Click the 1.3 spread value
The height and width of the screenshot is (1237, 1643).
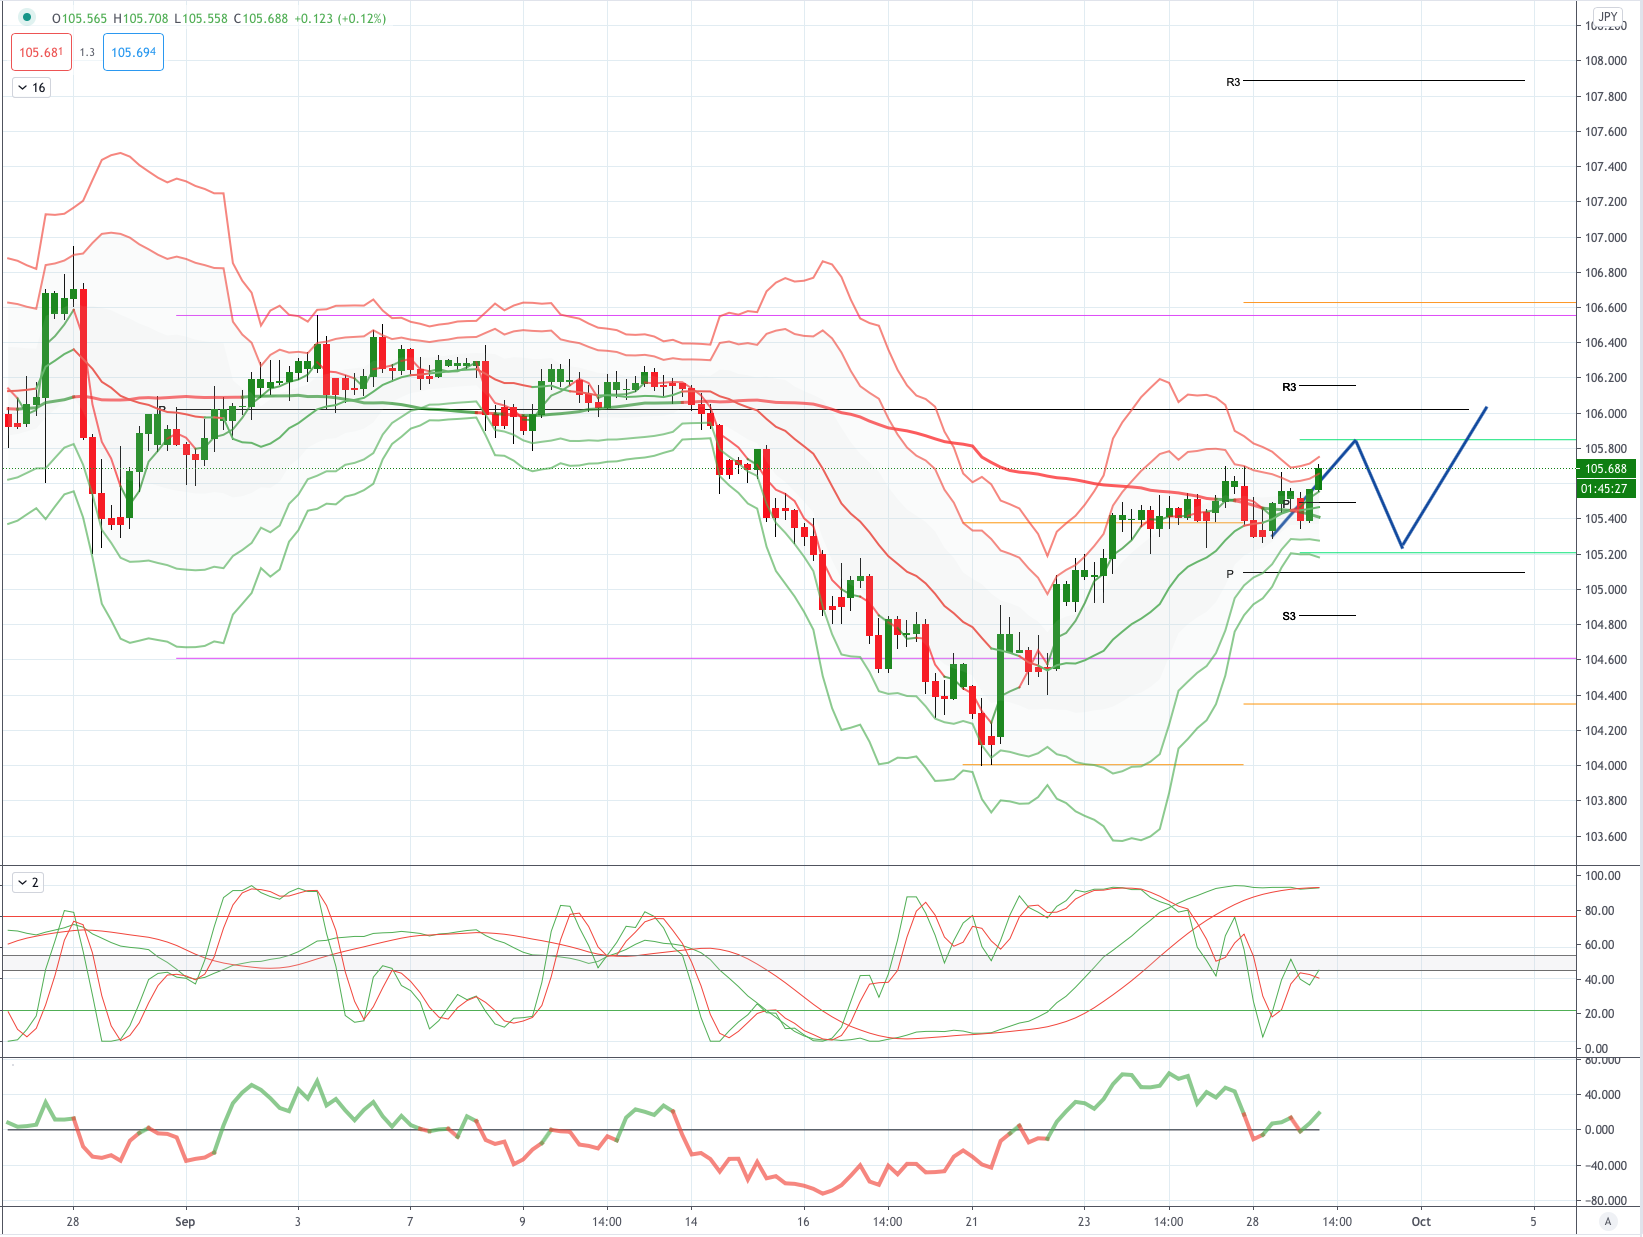click(87, 53)
